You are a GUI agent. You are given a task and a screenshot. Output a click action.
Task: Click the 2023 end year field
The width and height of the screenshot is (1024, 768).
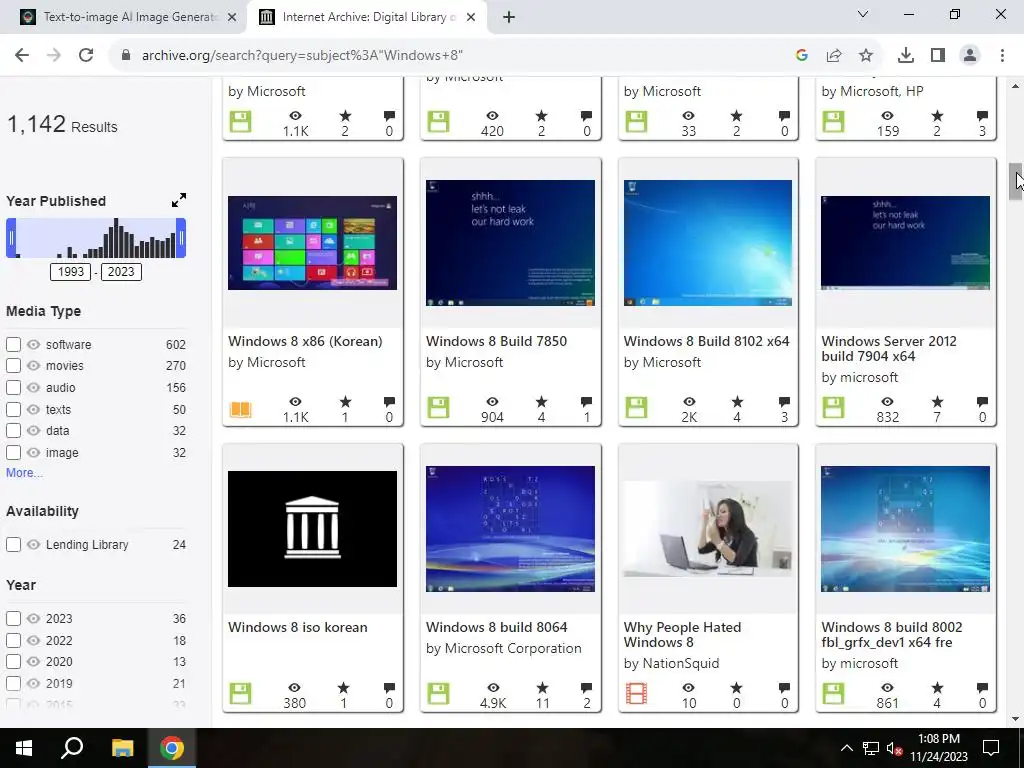tap(121, 272)
